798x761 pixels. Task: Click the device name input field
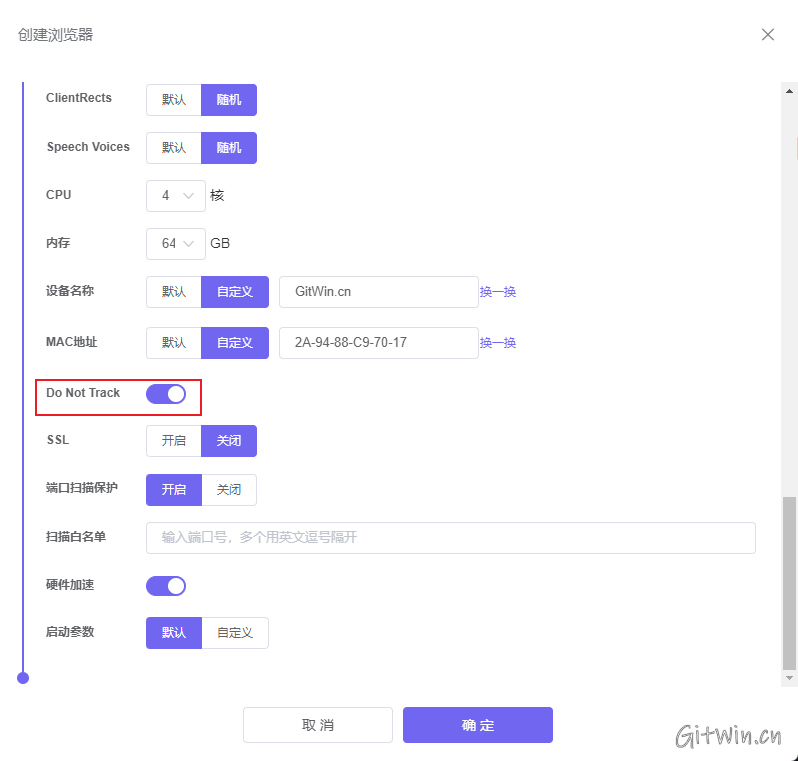pos(379,292)
